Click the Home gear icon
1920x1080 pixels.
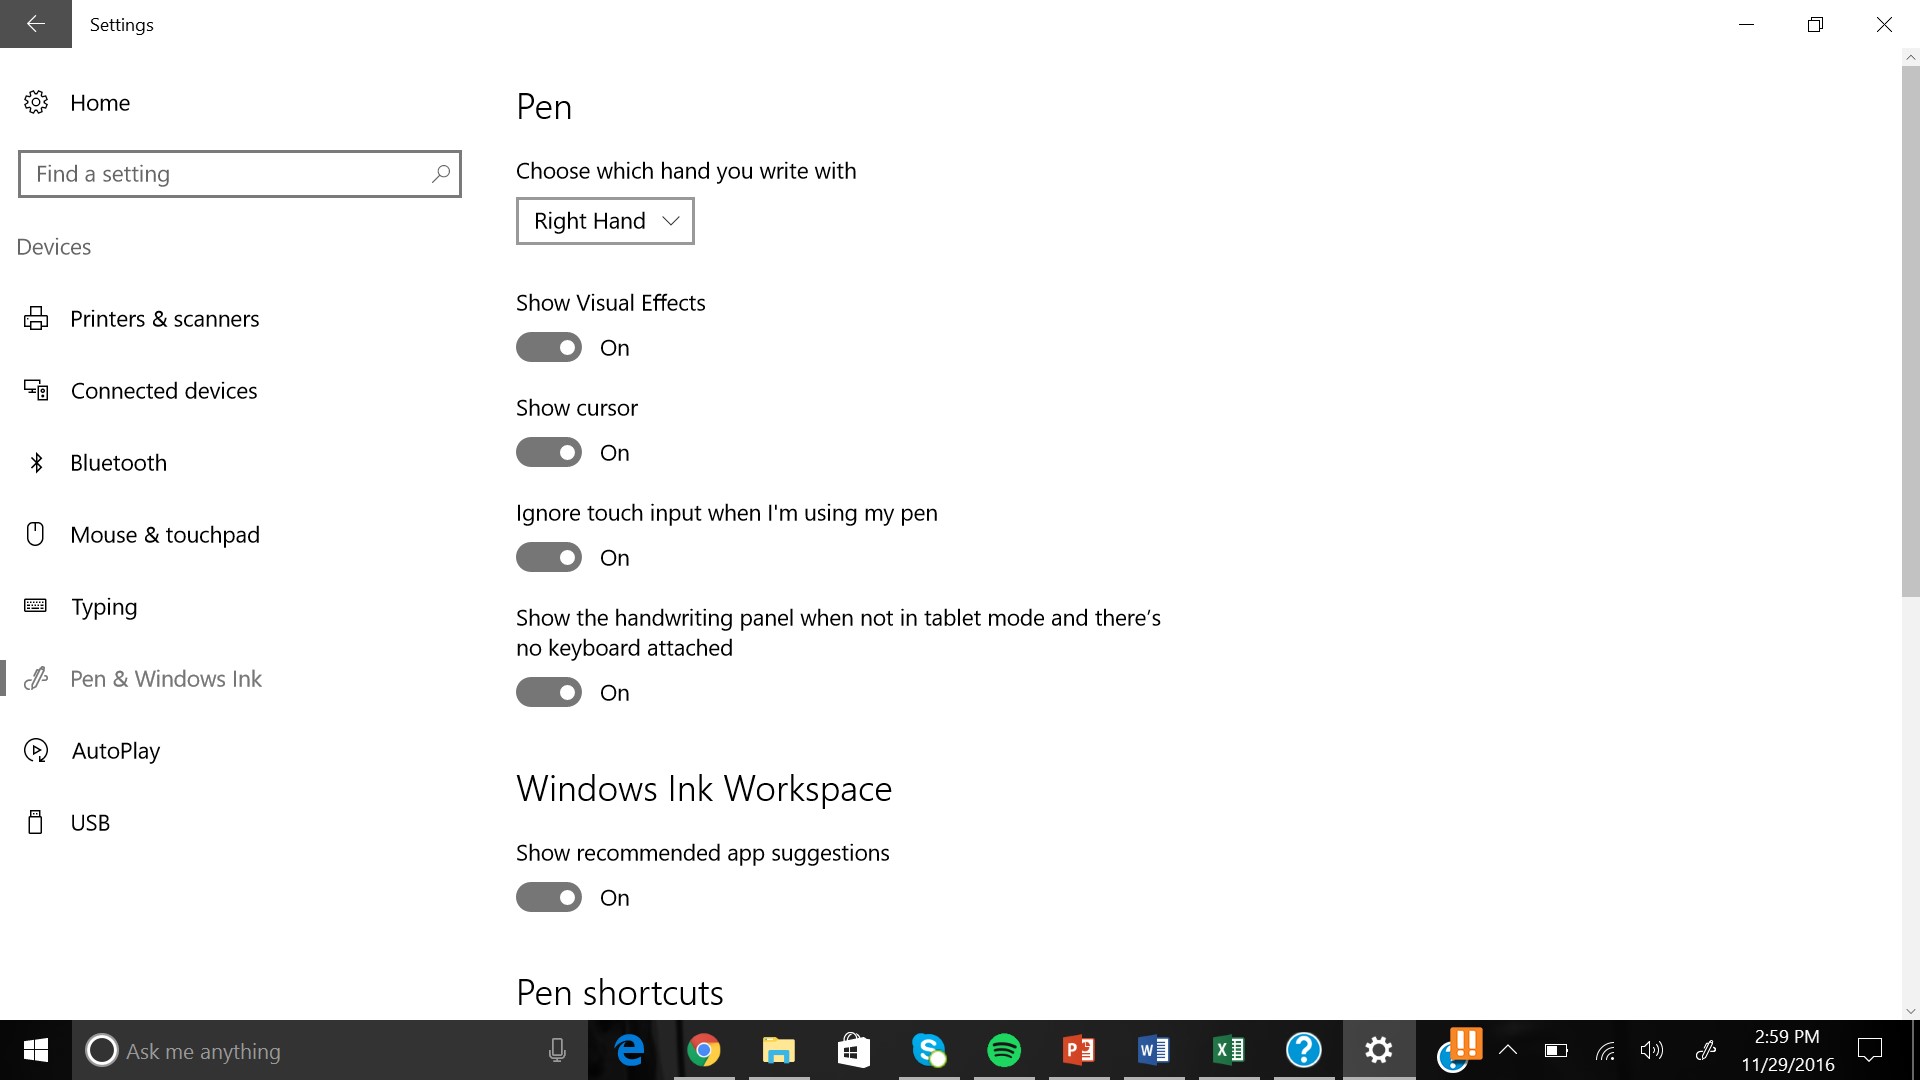(x=36, y=102)
